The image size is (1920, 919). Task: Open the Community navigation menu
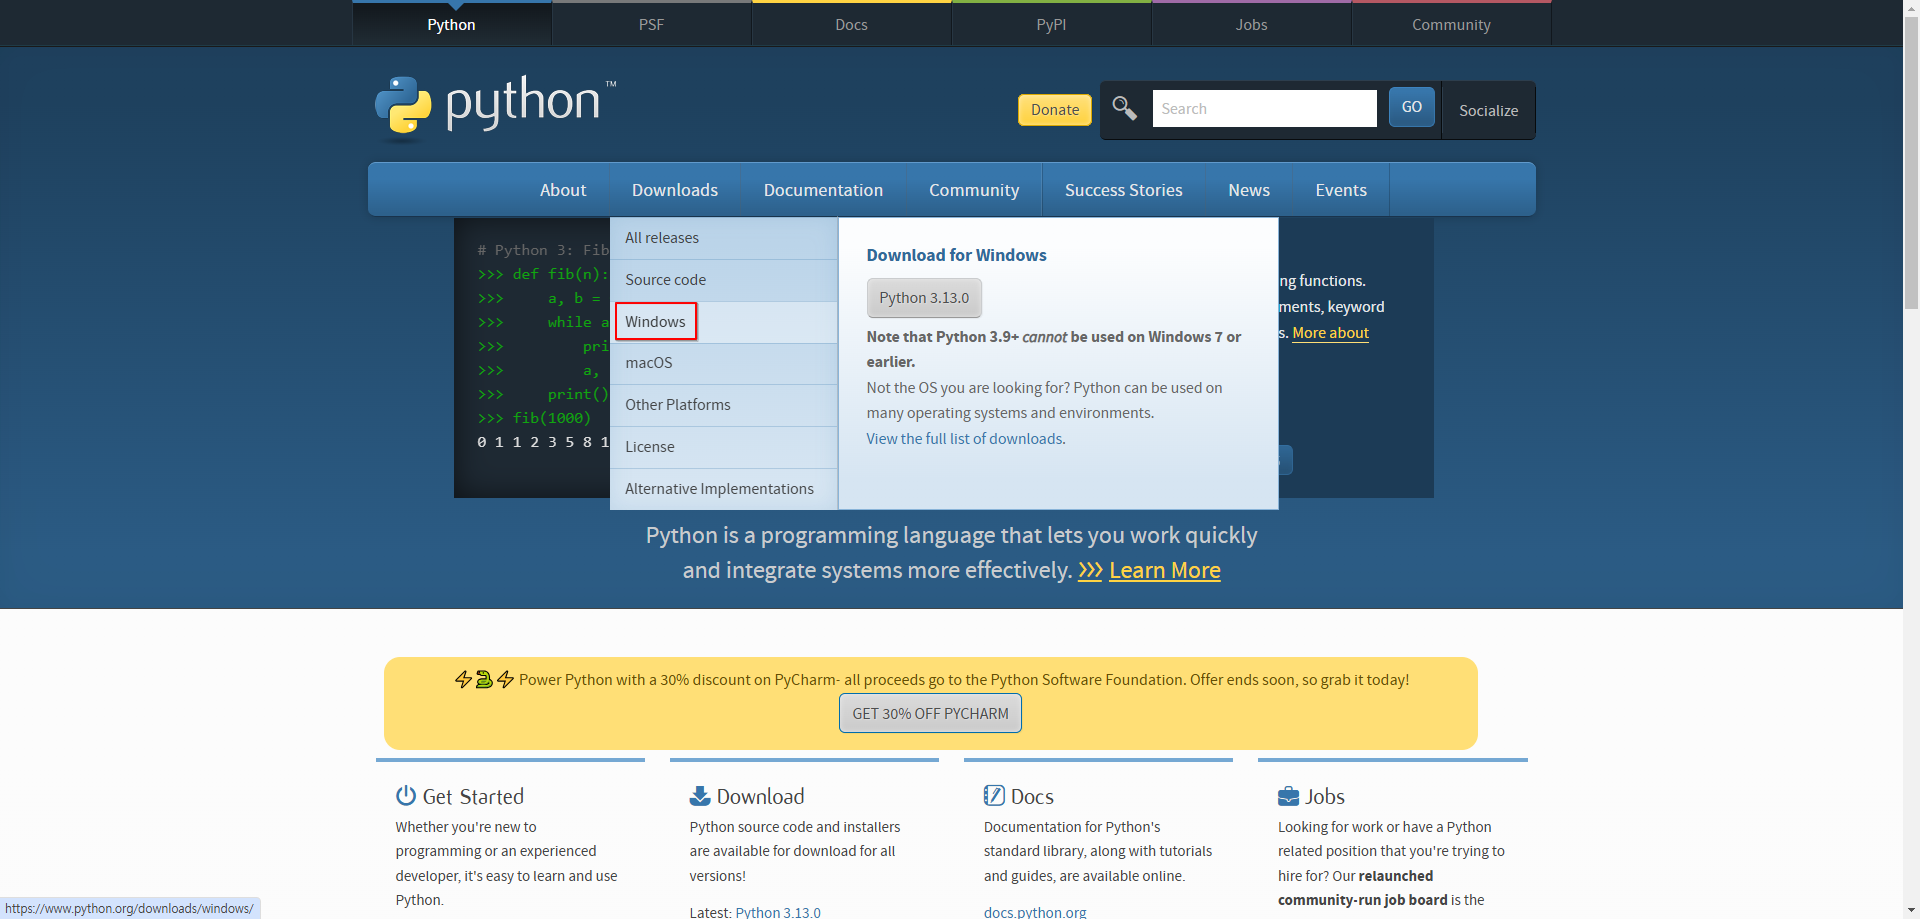point(974,190)
